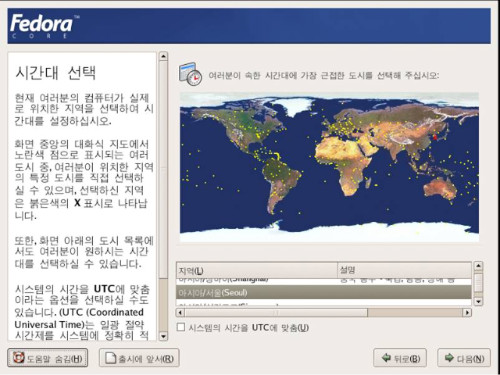
Task: Go back with the 뒤로(B) button
Action: point(400,358)
